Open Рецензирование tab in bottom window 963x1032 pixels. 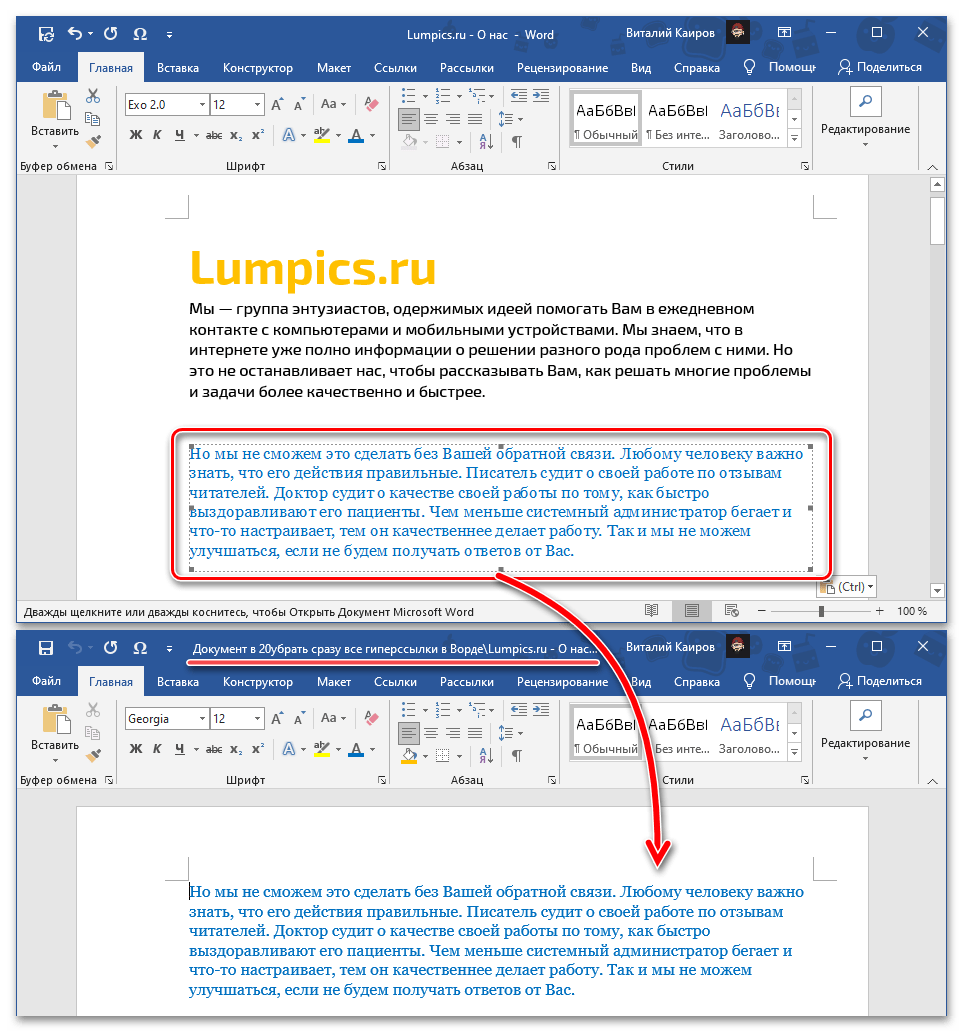coord(562,682)
